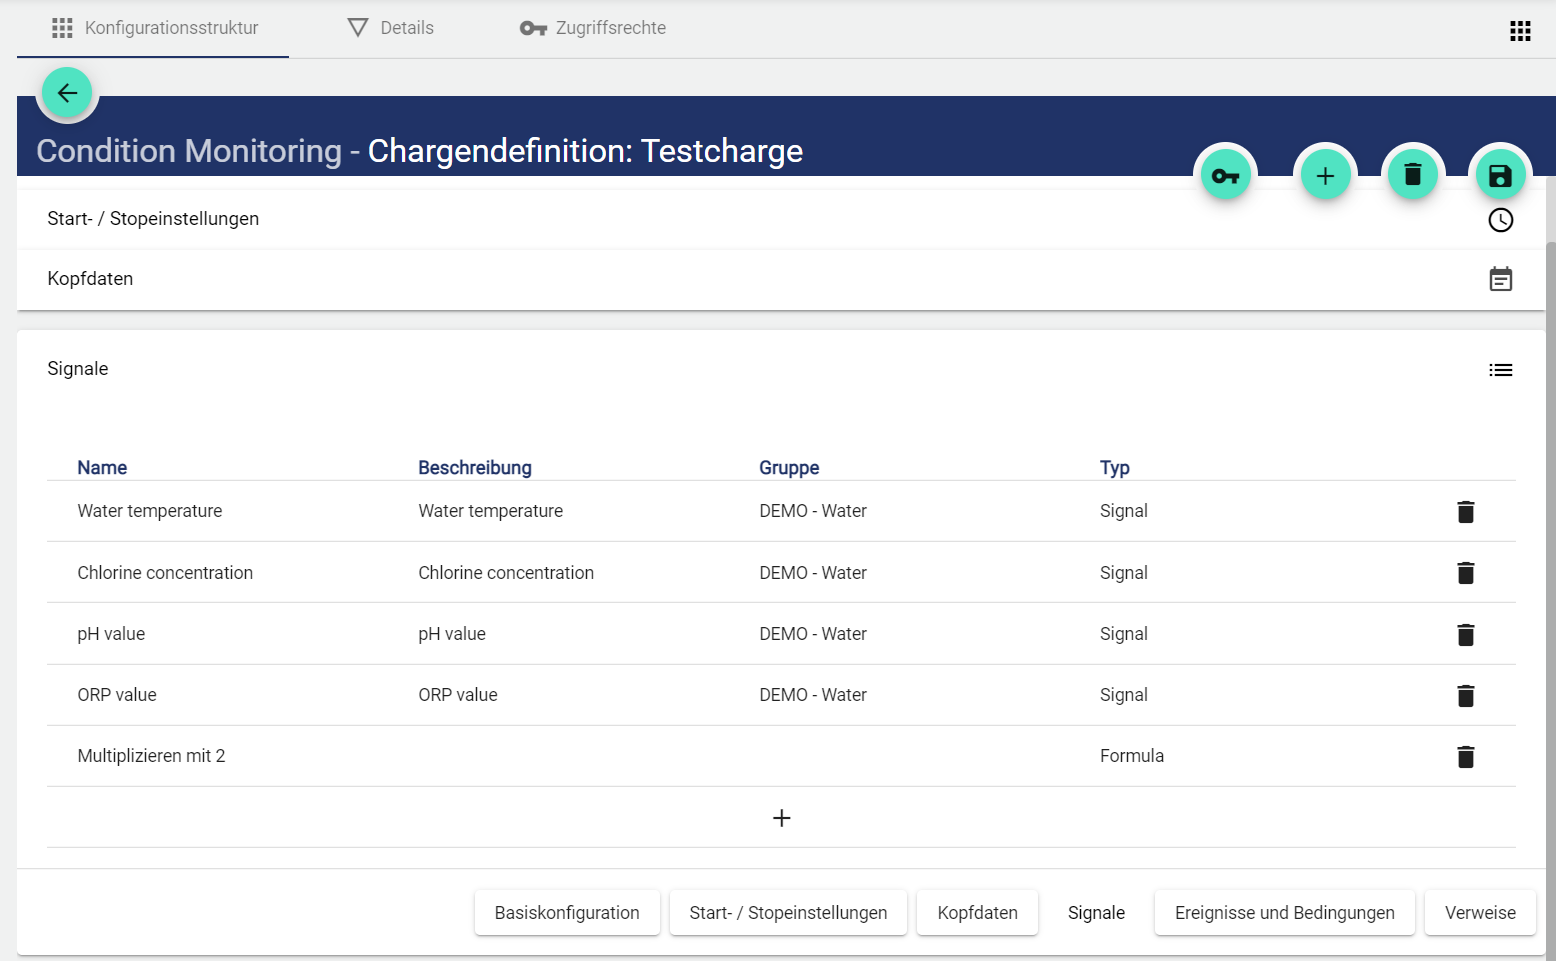Open the apps grid menu top right
The width and height of the screenshot is (1556, 961).
1520,31
